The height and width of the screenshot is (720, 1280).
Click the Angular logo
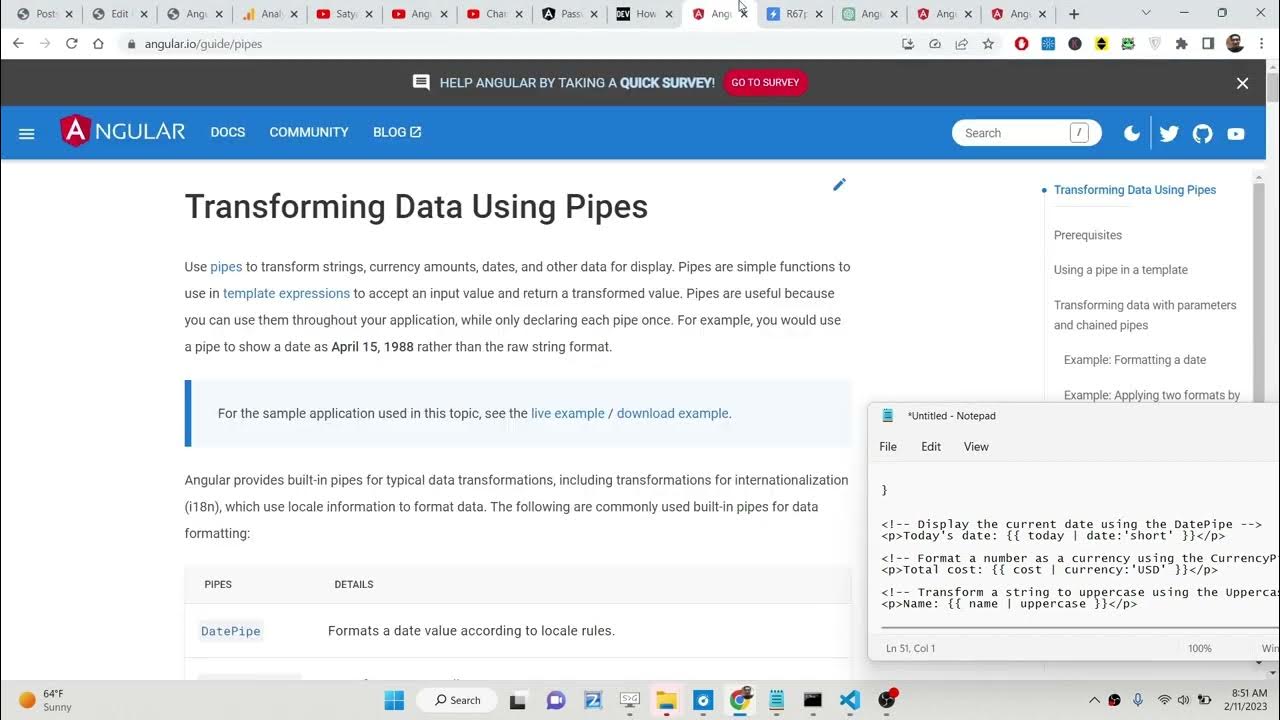pyautogui.click(x=123, y=132)
